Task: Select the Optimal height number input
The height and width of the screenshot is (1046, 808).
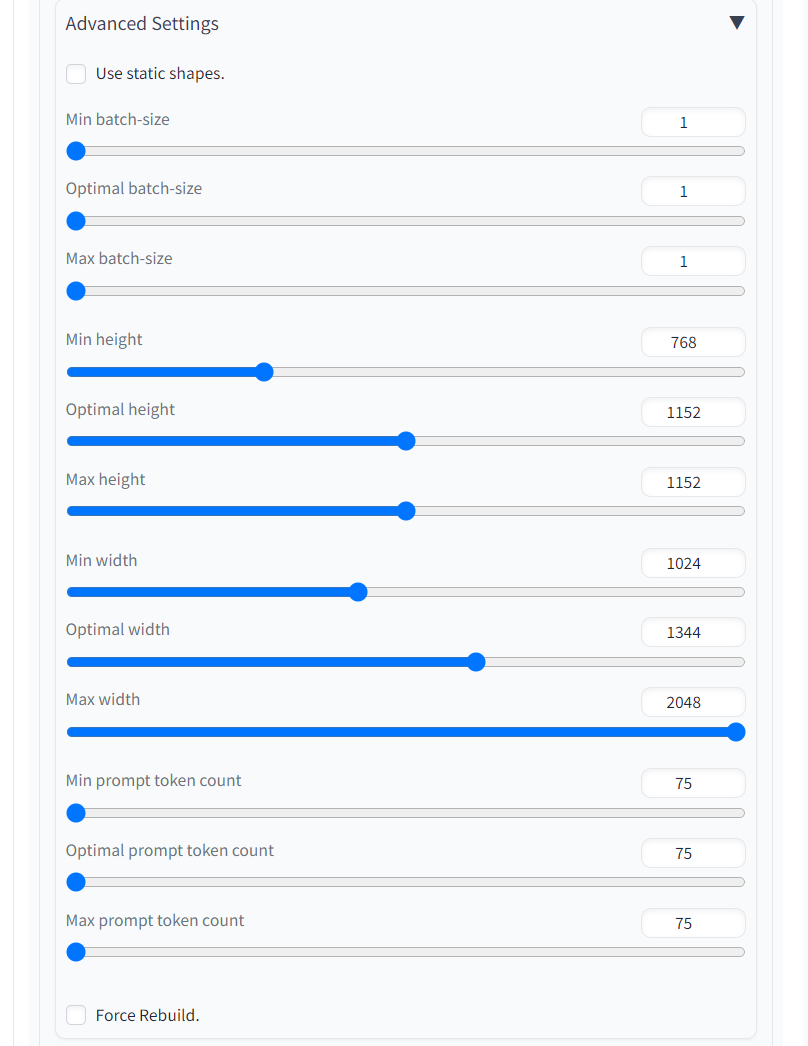Action: click(693, 413)
